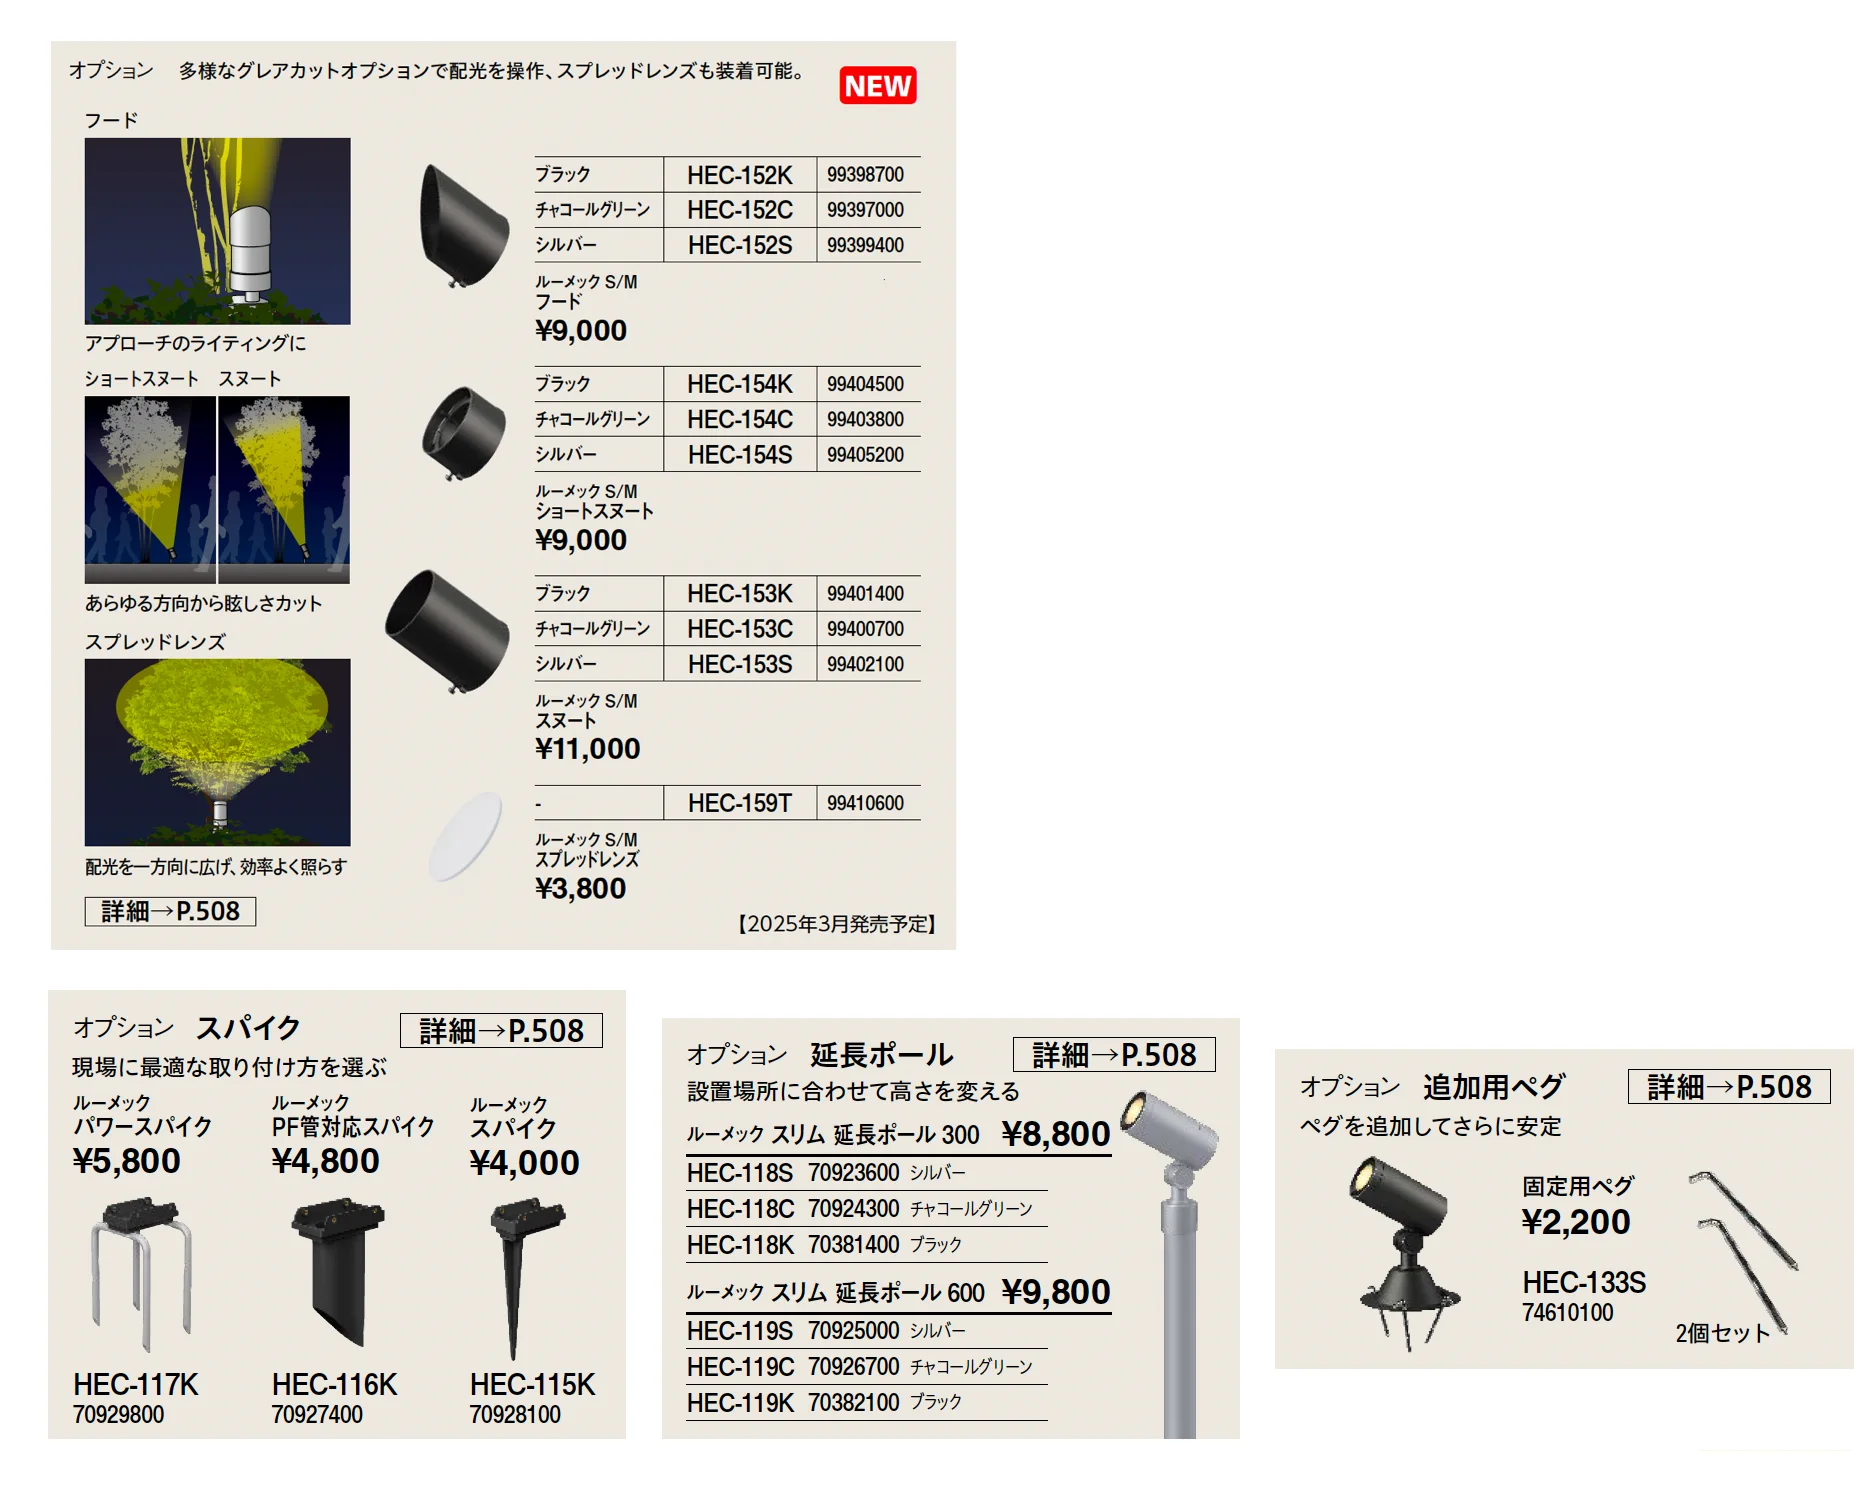Select the black hood accessory image
Image resolution: width=1872 pixels, height=1486 pixels.
463,226
